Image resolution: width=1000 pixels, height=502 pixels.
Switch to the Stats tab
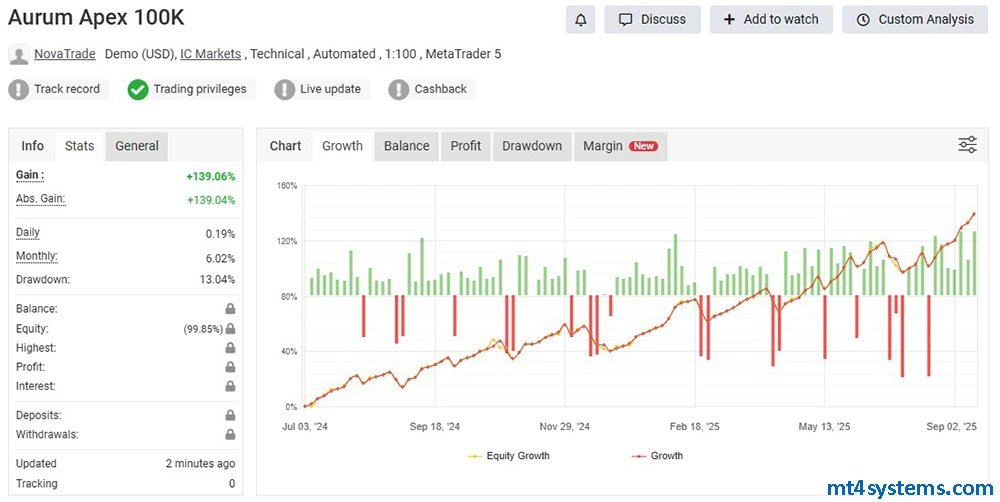79,146
